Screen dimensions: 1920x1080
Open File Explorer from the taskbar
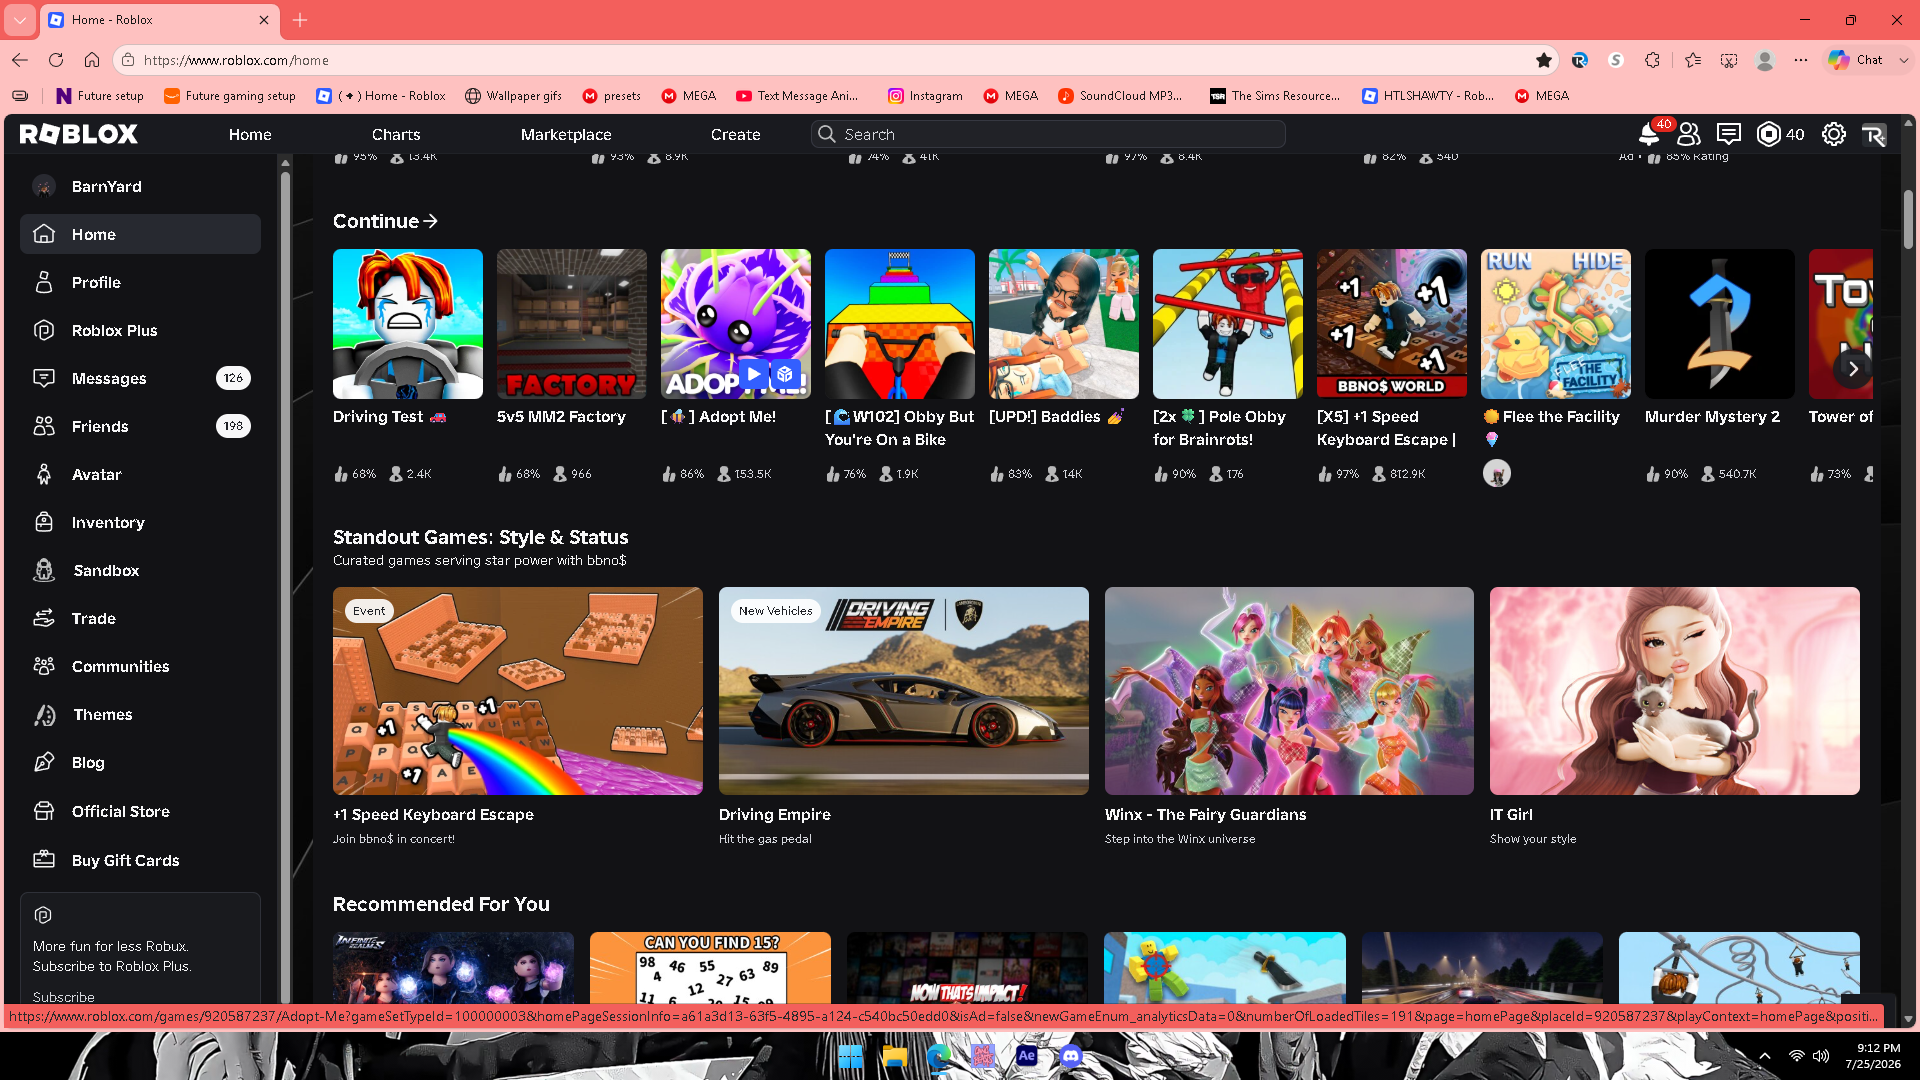[895, 1056]
